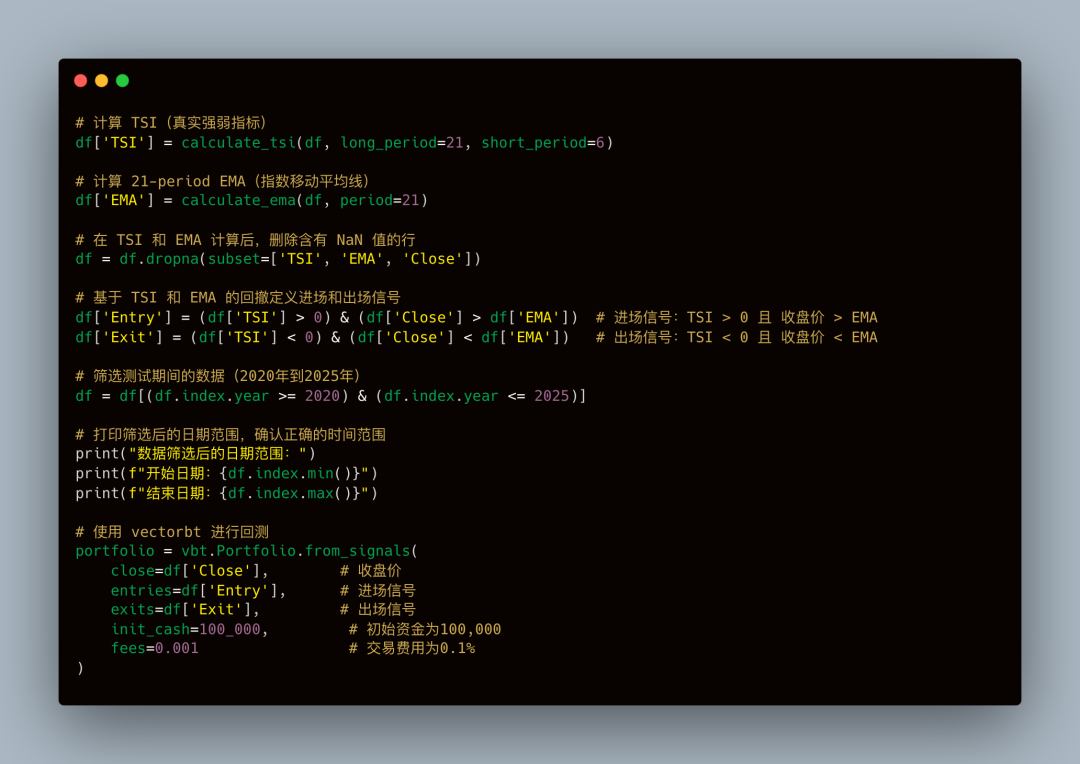Click the number 2025 in year filter
Image resolution: width=1080 pixels, height=764 pixels.
(x=552, y=396)
